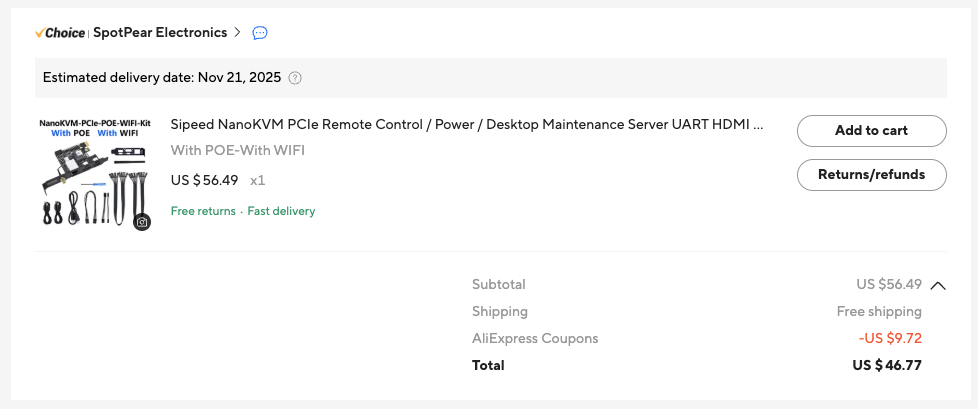Screen dimensions: 978x409
Task: Open the Sipeed NanoKVM PCIe product title
Action: point(467,125)
